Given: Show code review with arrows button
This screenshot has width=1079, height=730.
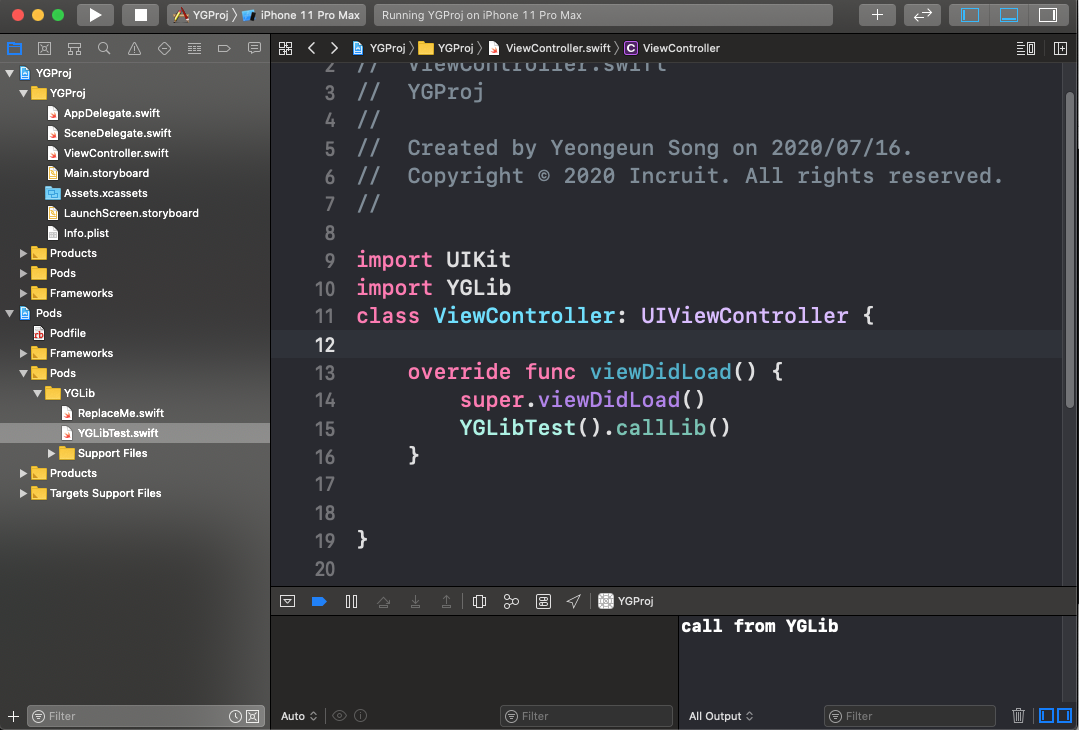Looking at the screenshot, I should 922,14.
